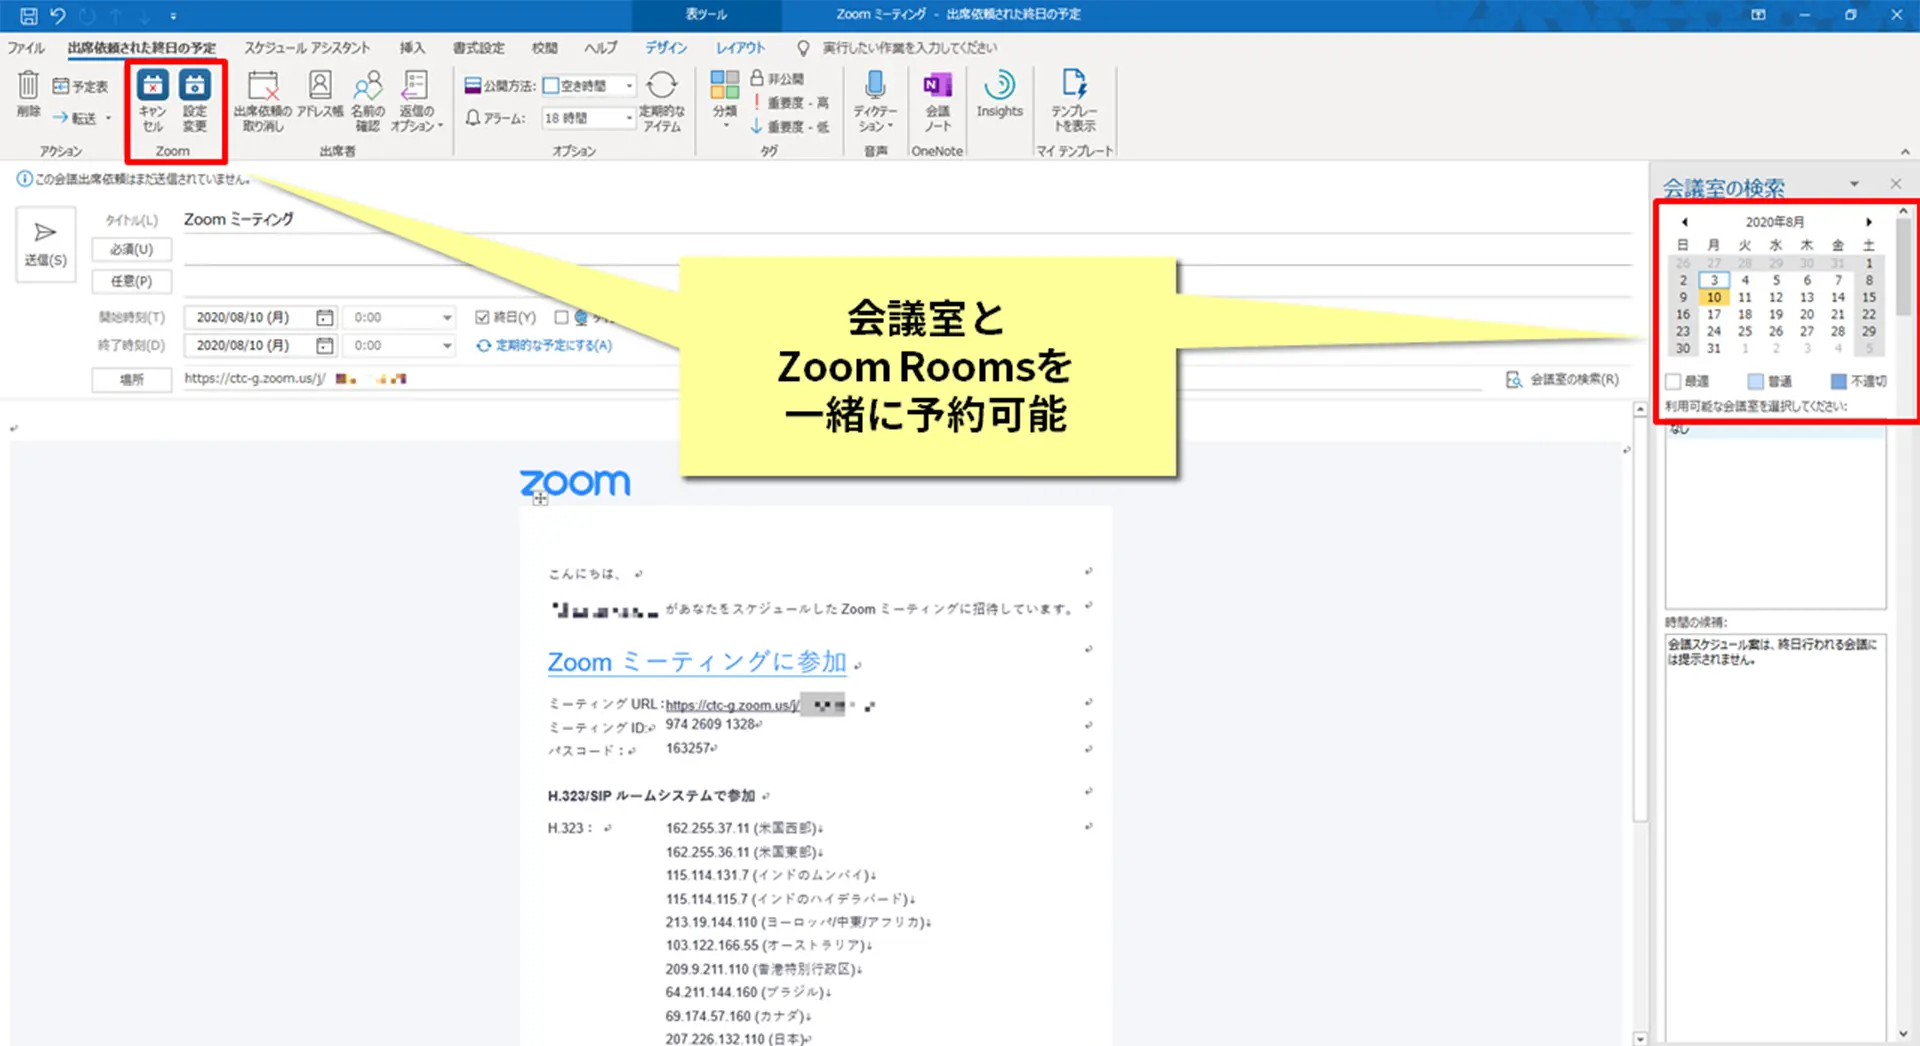Open the end time 0:00 dropdown
Screen dimensions: 1920x1046
tap(446, 345)
